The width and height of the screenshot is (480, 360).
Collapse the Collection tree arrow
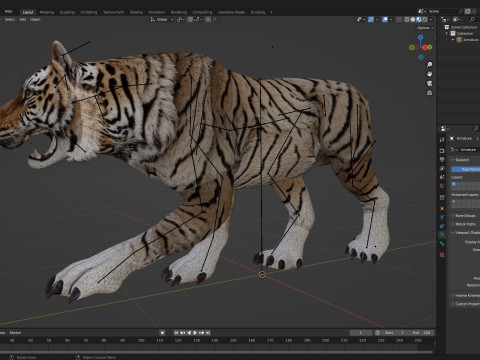pyautogui.click(x=447, y=33)
